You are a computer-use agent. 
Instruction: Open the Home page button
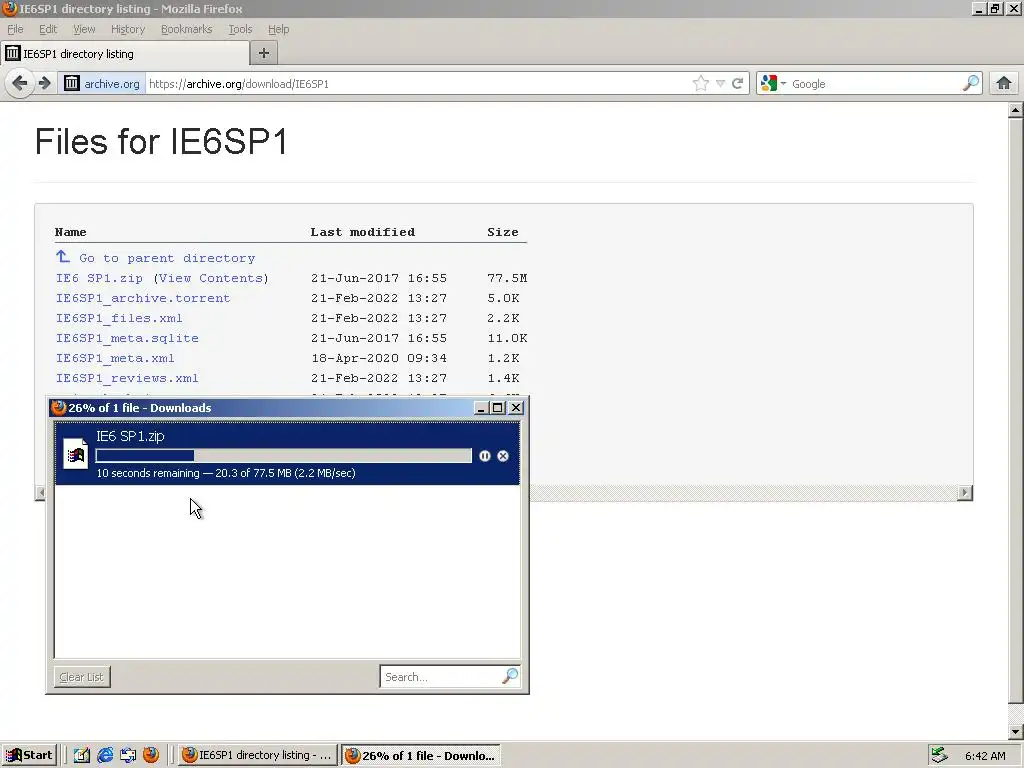point(1004,84)
